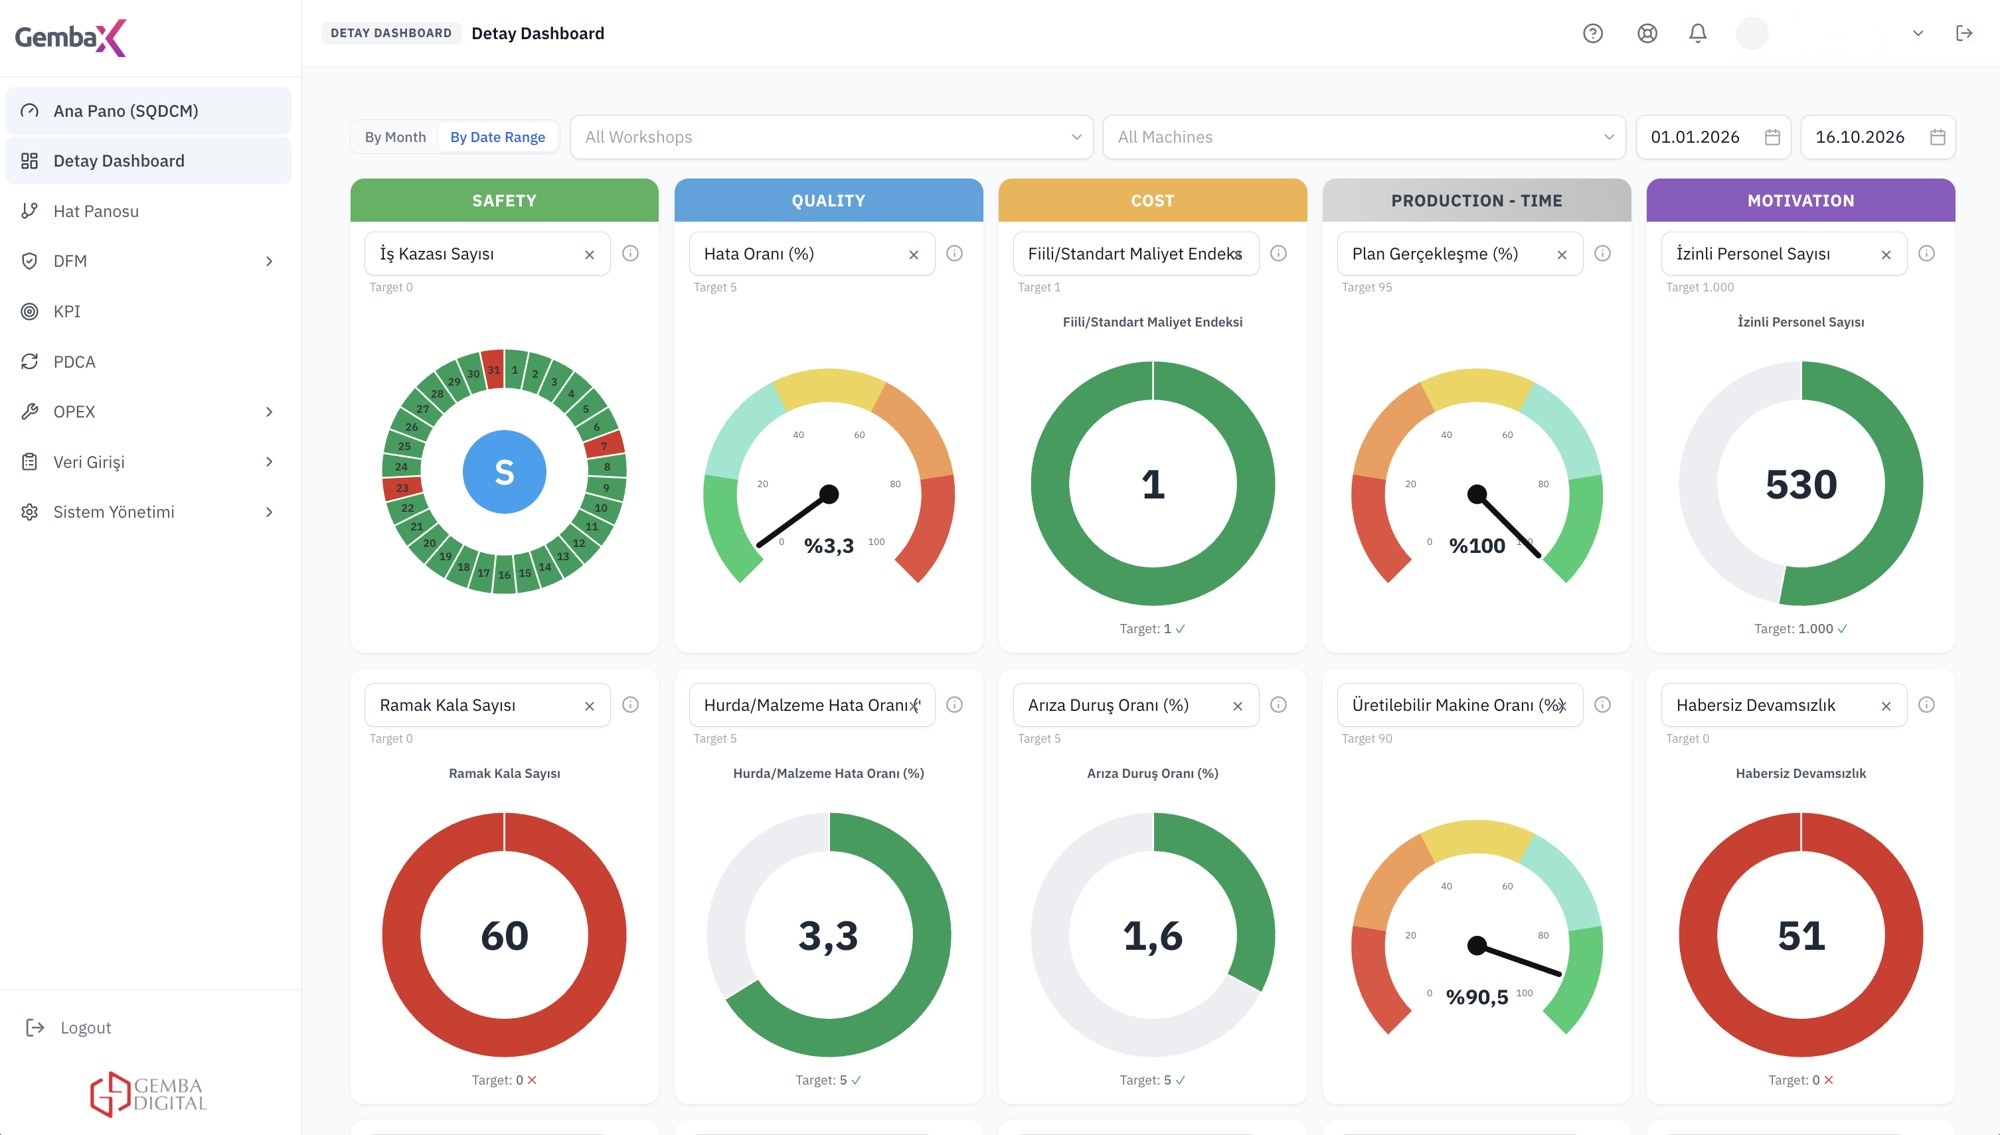
Task: Click the blue S circle in safety chart
Action: [504, 472]
